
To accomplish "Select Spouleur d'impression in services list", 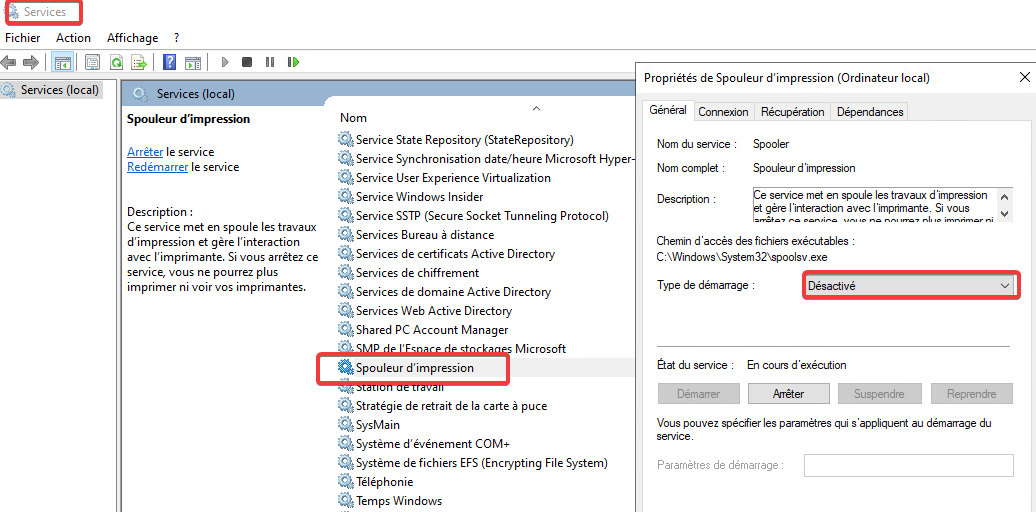I will click(x=414, y=368).
